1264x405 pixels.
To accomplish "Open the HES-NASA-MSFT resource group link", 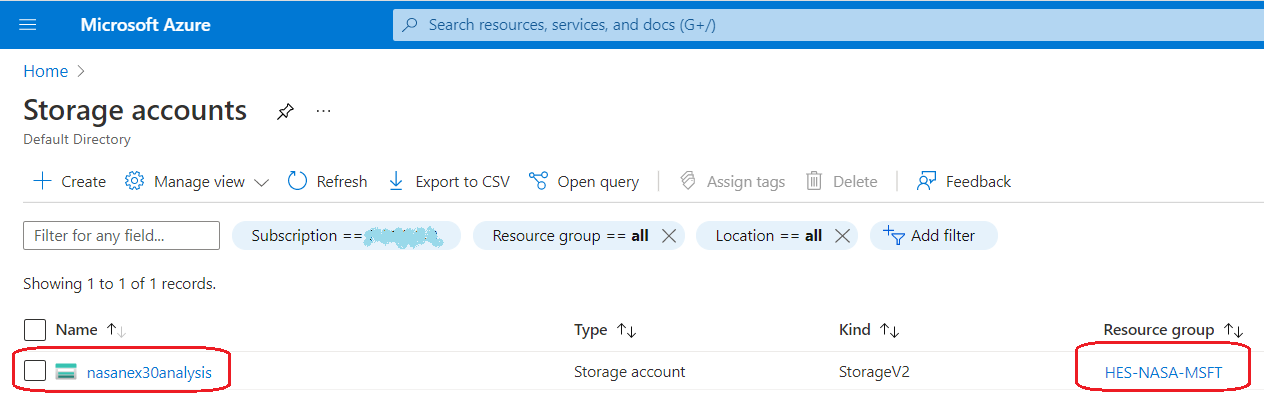I will tap(1163, 372).
